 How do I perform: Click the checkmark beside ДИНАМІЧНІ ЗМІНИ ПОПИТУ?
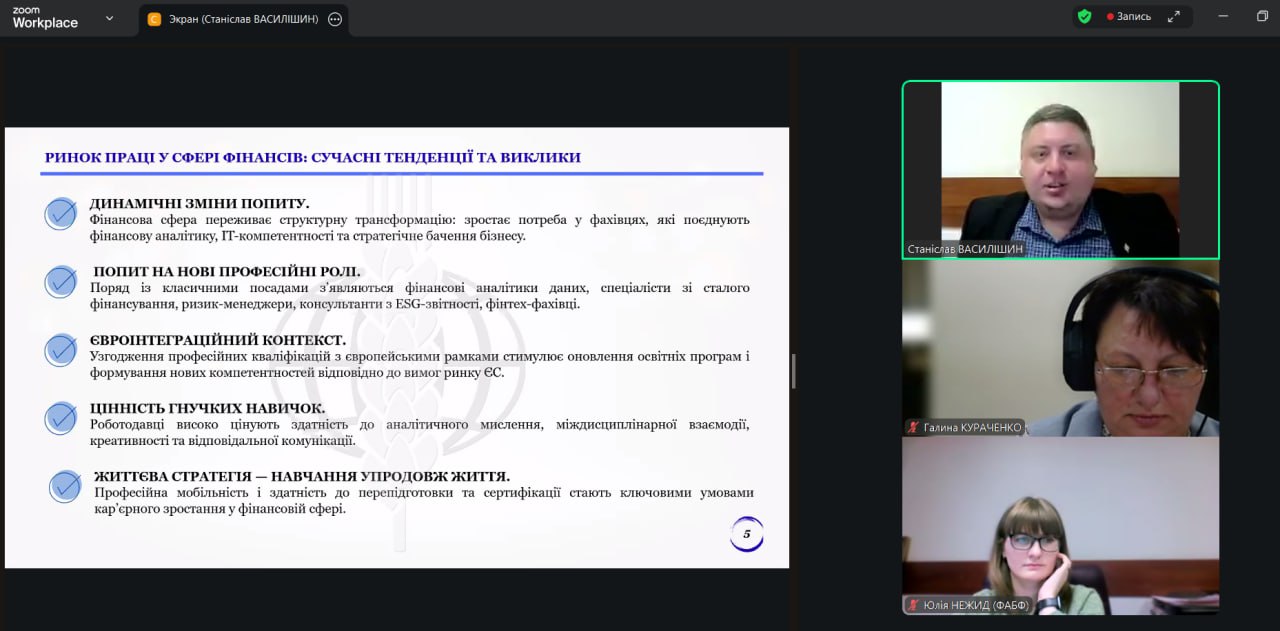(x=61, y=214)
